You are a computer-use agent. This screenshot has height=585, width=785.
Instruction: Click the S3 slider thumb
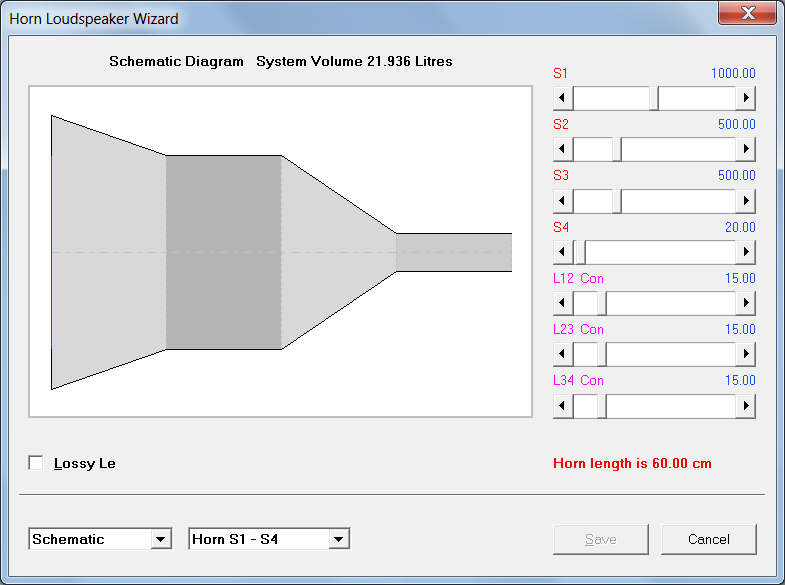coord(617,200)
